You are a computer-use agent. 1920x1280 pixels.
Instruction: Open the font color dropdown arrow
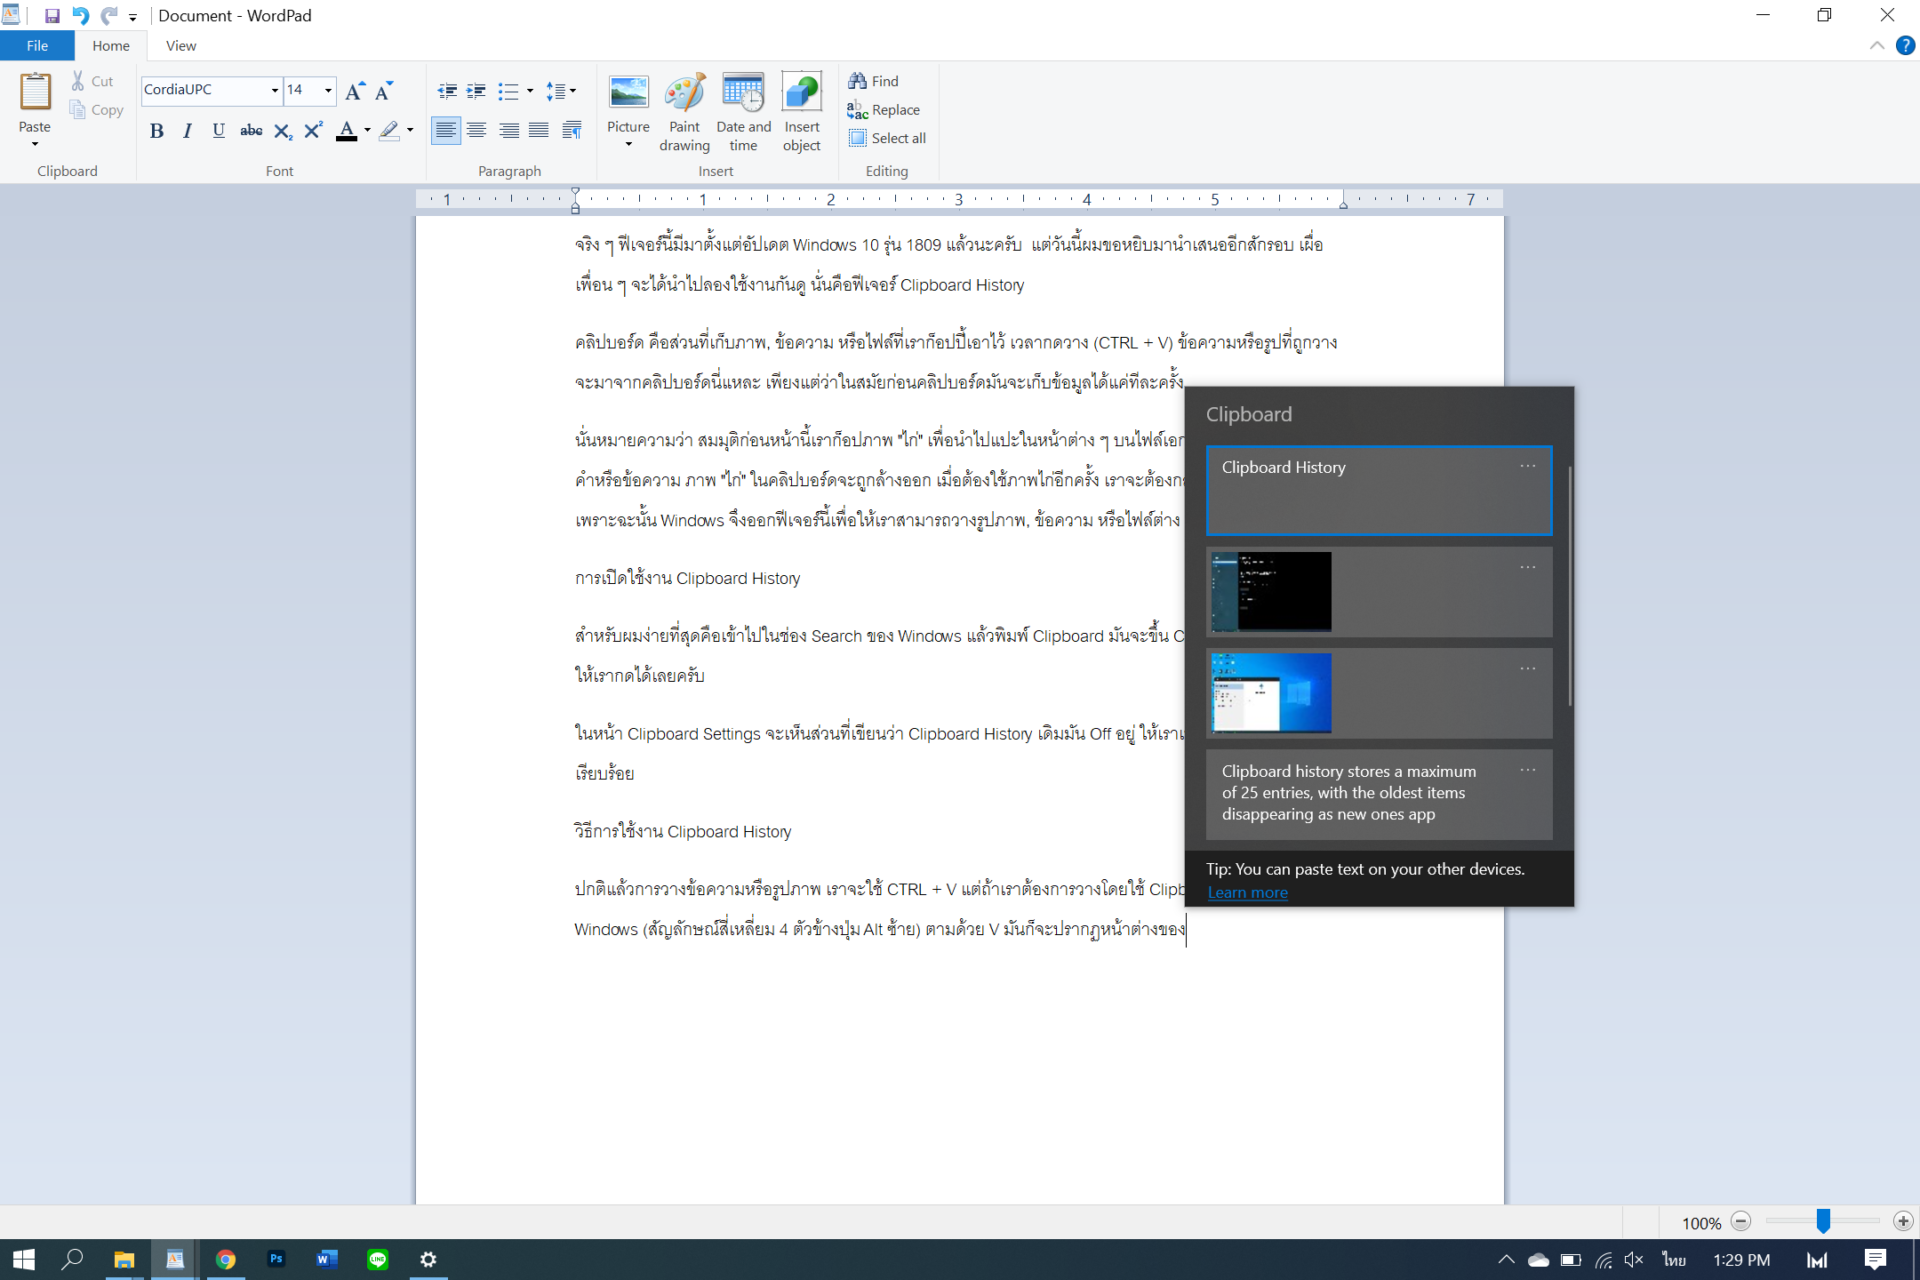366,131
